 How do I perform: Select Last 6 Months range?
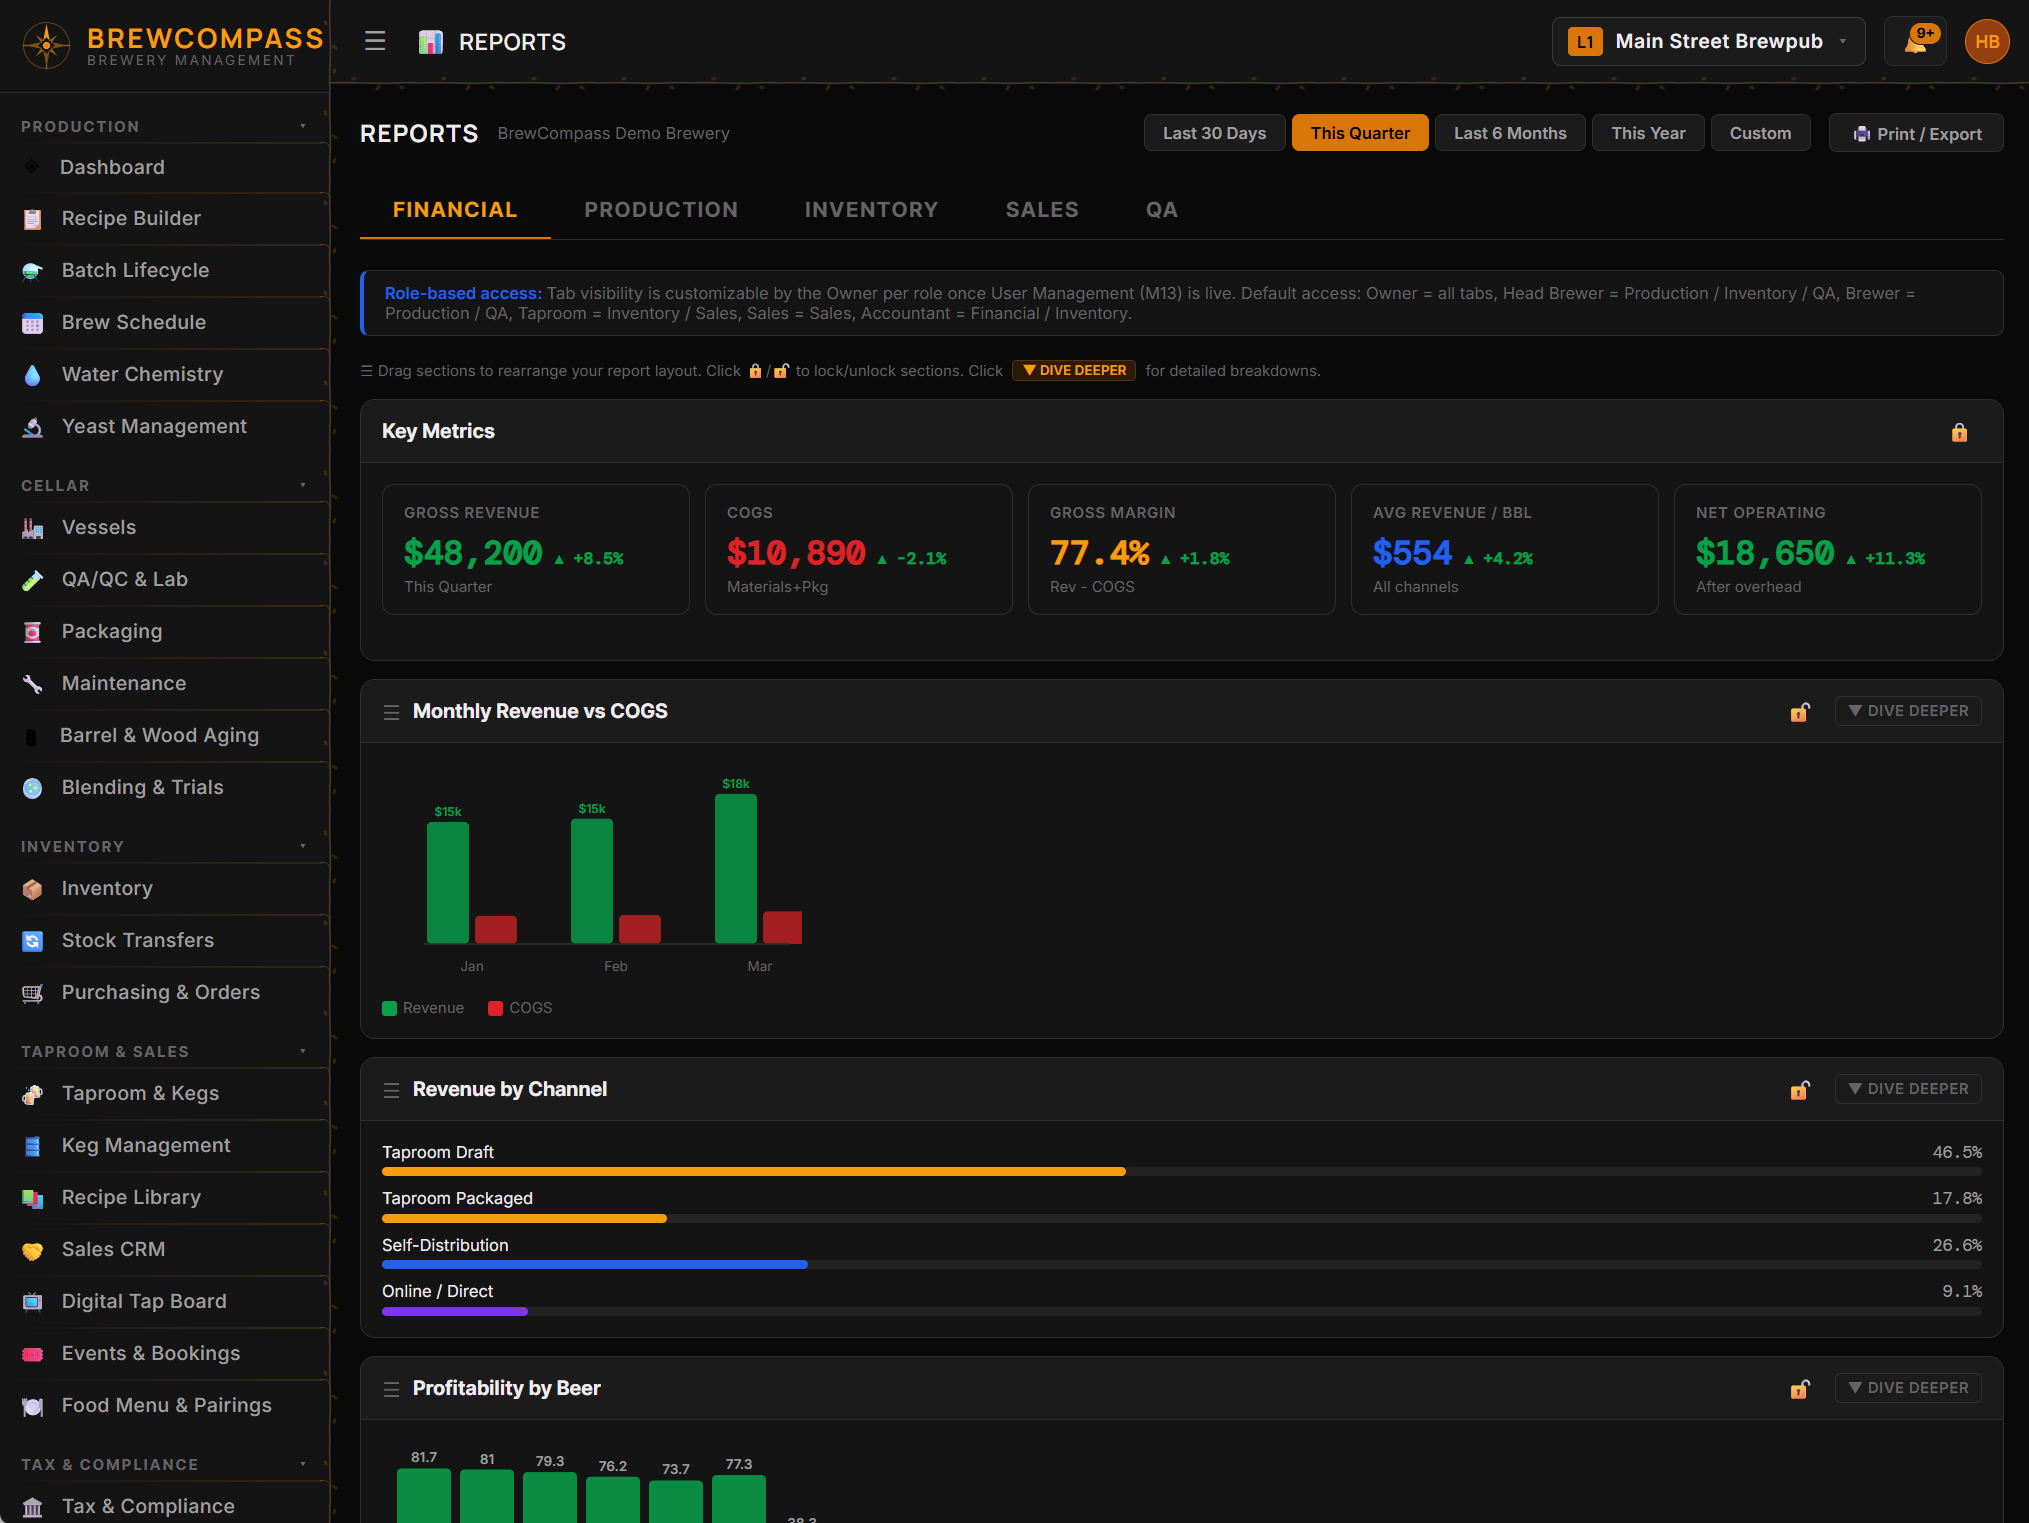[x=1510, y=133]
